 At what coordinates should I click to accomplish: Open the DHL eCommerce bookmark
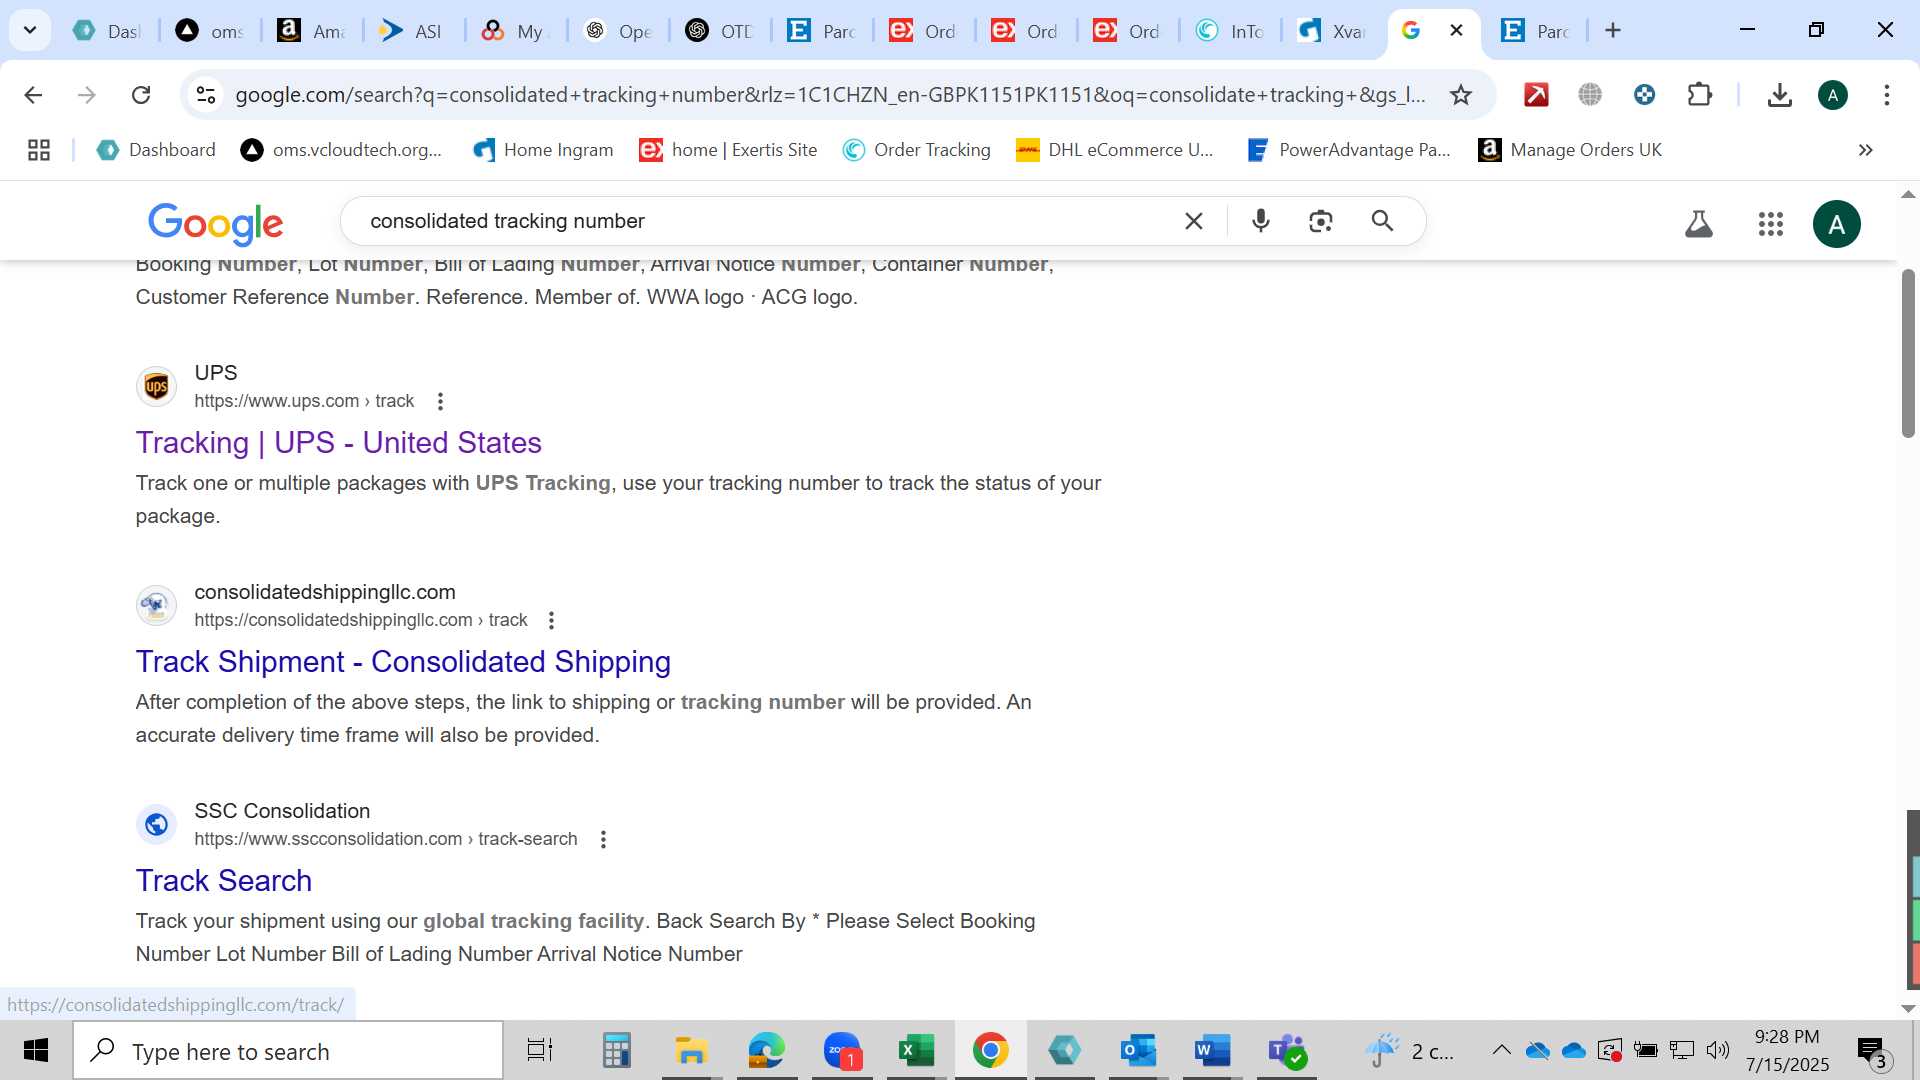coord(1114,150)
